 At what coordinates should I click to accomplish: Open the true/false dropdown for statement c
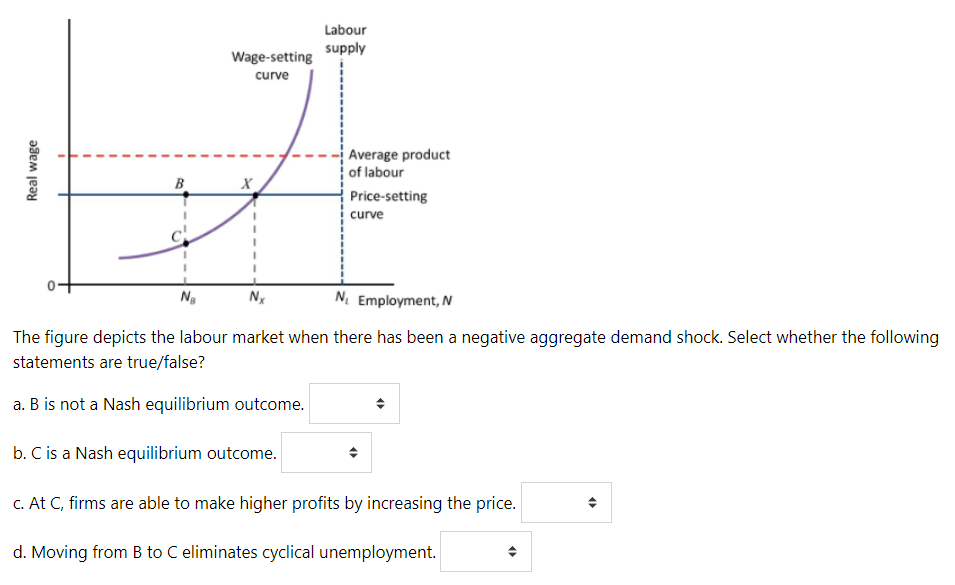pos(565,502)
